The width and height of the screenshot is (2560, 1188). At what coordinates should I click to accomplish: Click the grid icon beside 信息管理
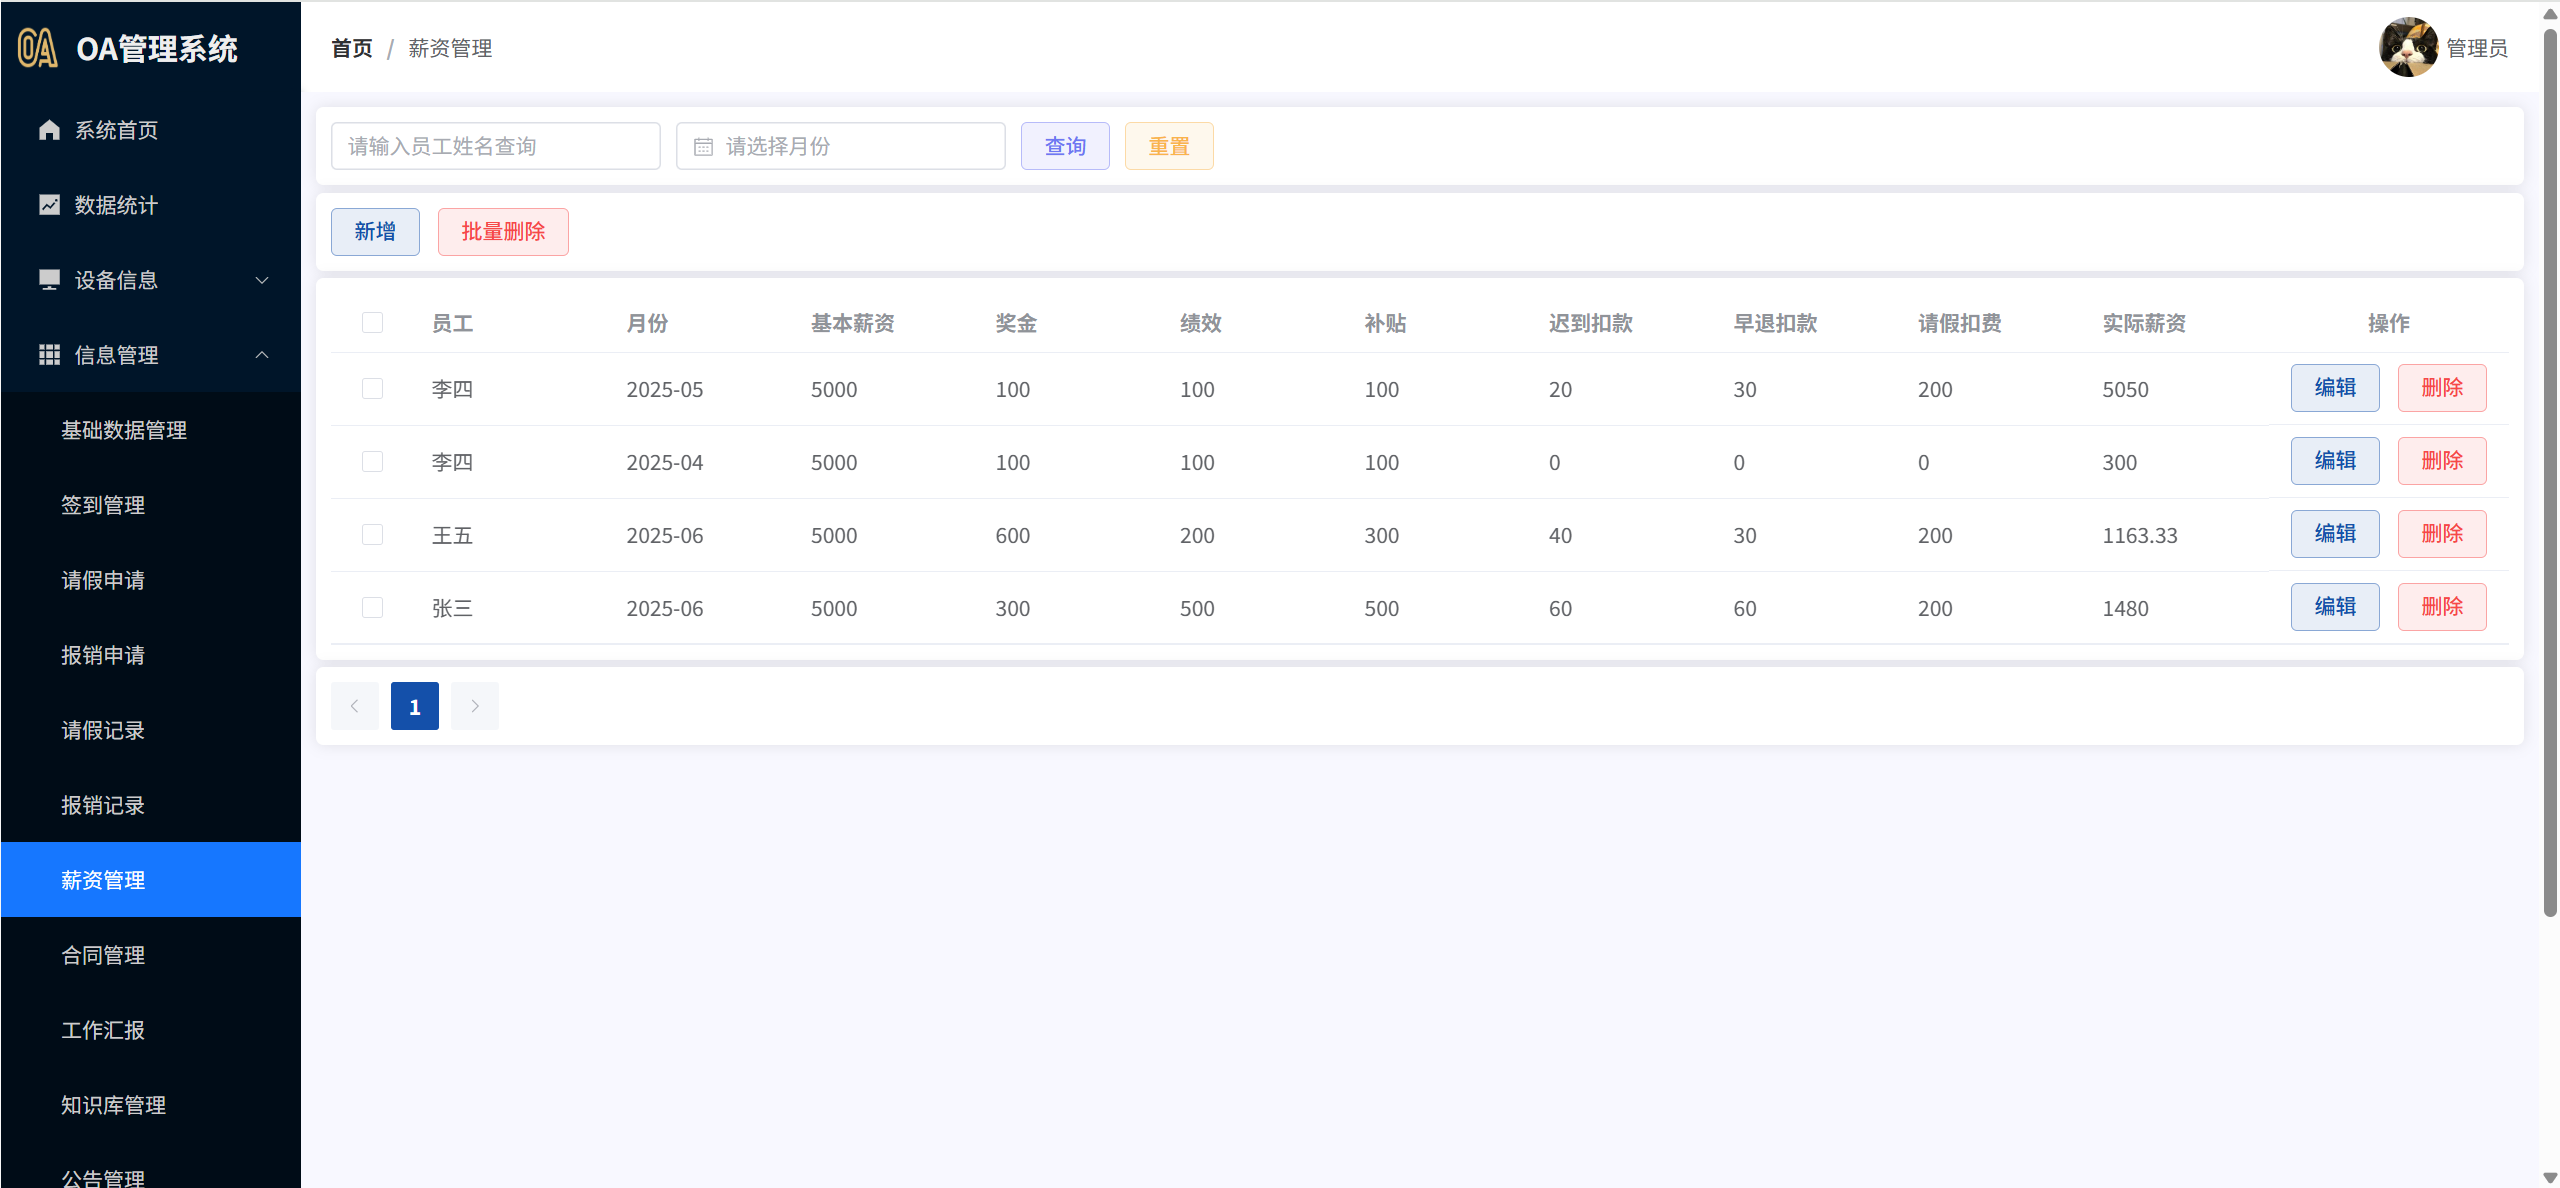[x=49, y=355]
